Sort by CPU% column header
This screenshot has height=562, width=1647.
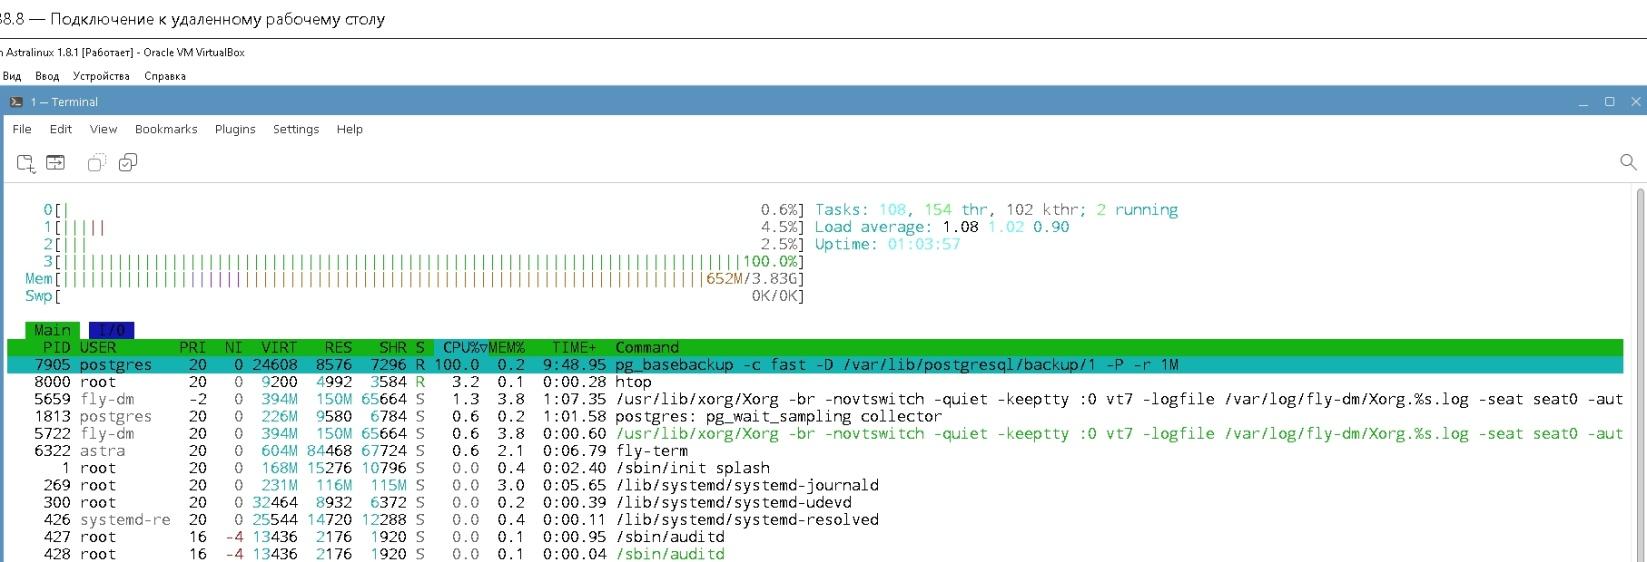point(461,348)
